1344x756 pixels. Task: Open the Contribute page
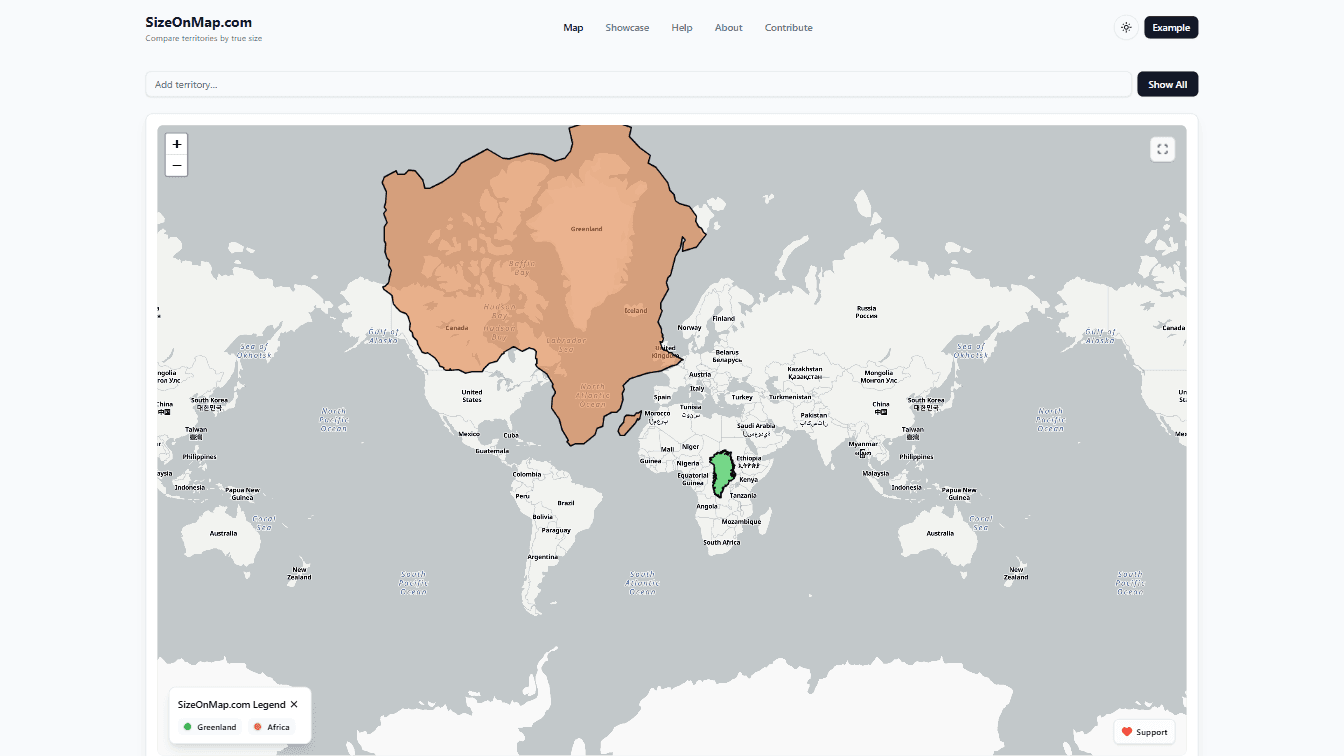(x=788, y=27)
